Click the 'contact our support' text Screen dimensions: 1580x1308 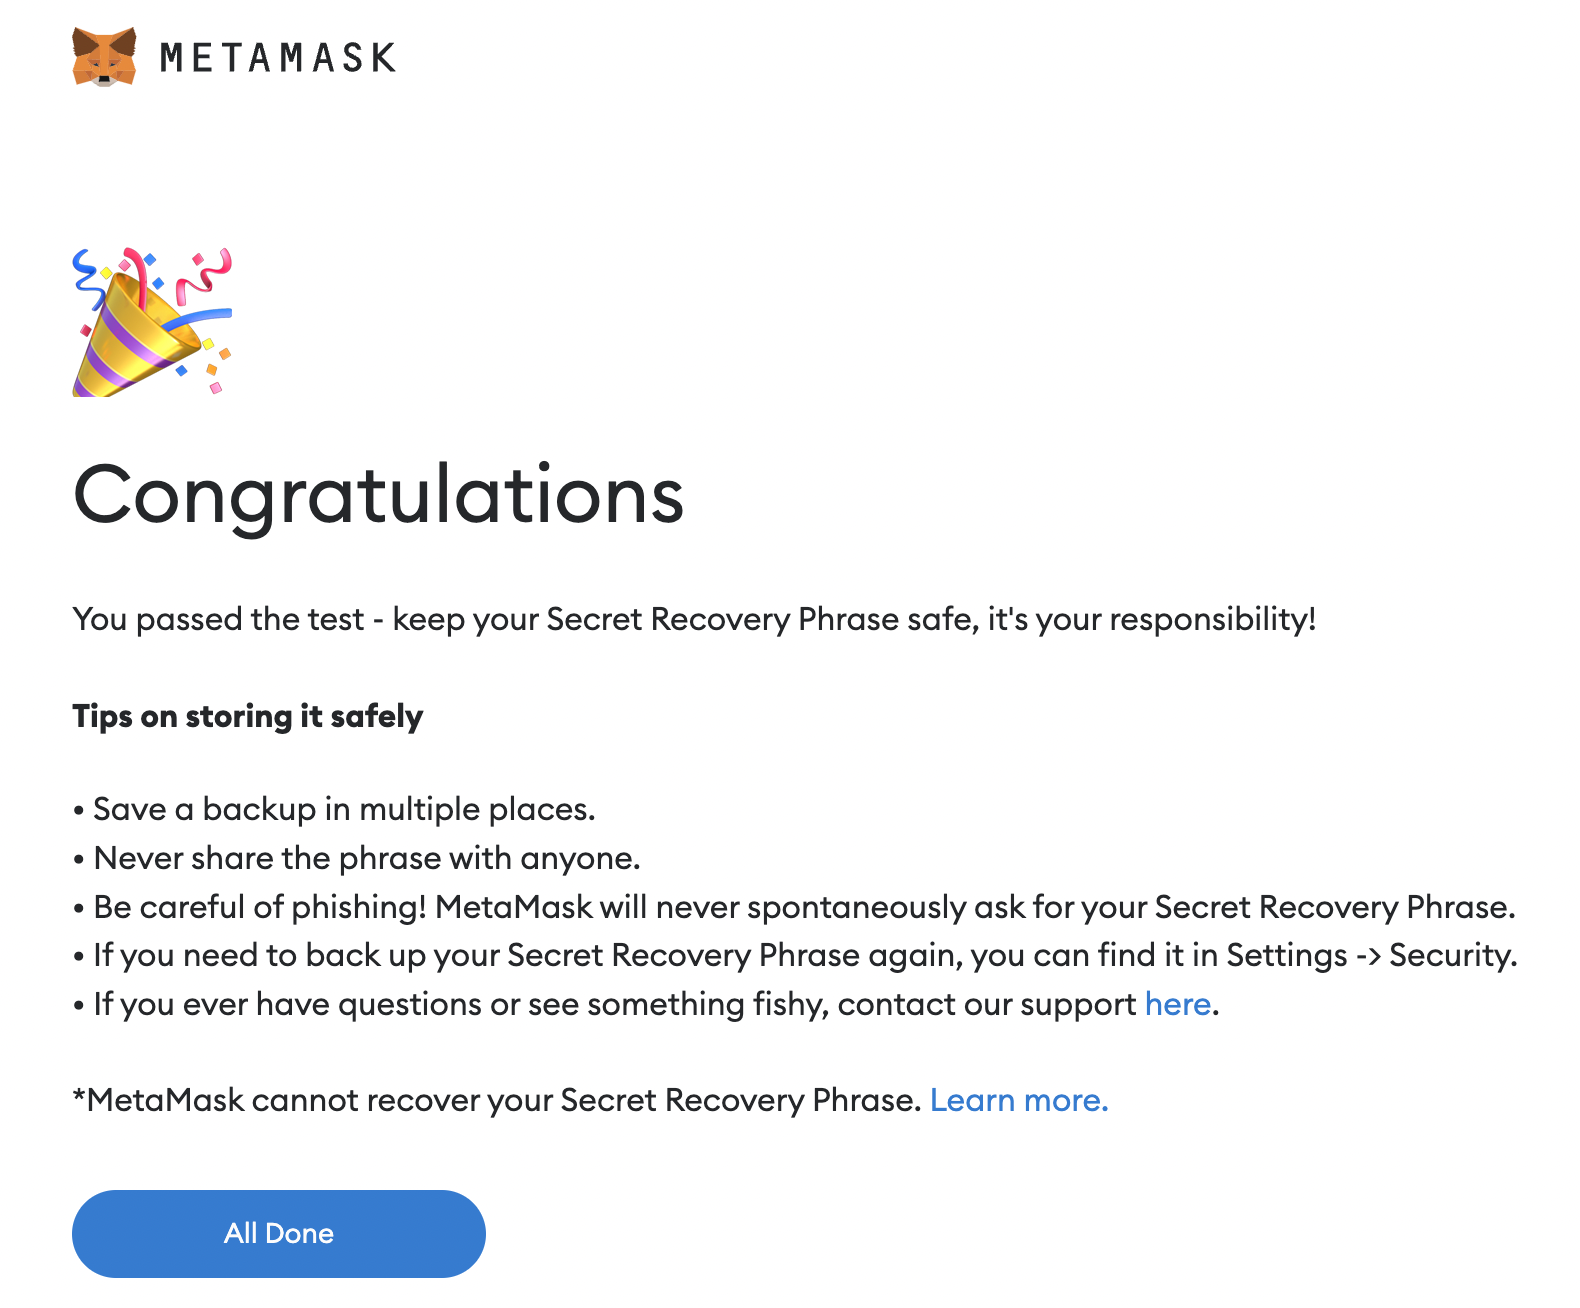pyautogui.click(x=986, y=1004)
